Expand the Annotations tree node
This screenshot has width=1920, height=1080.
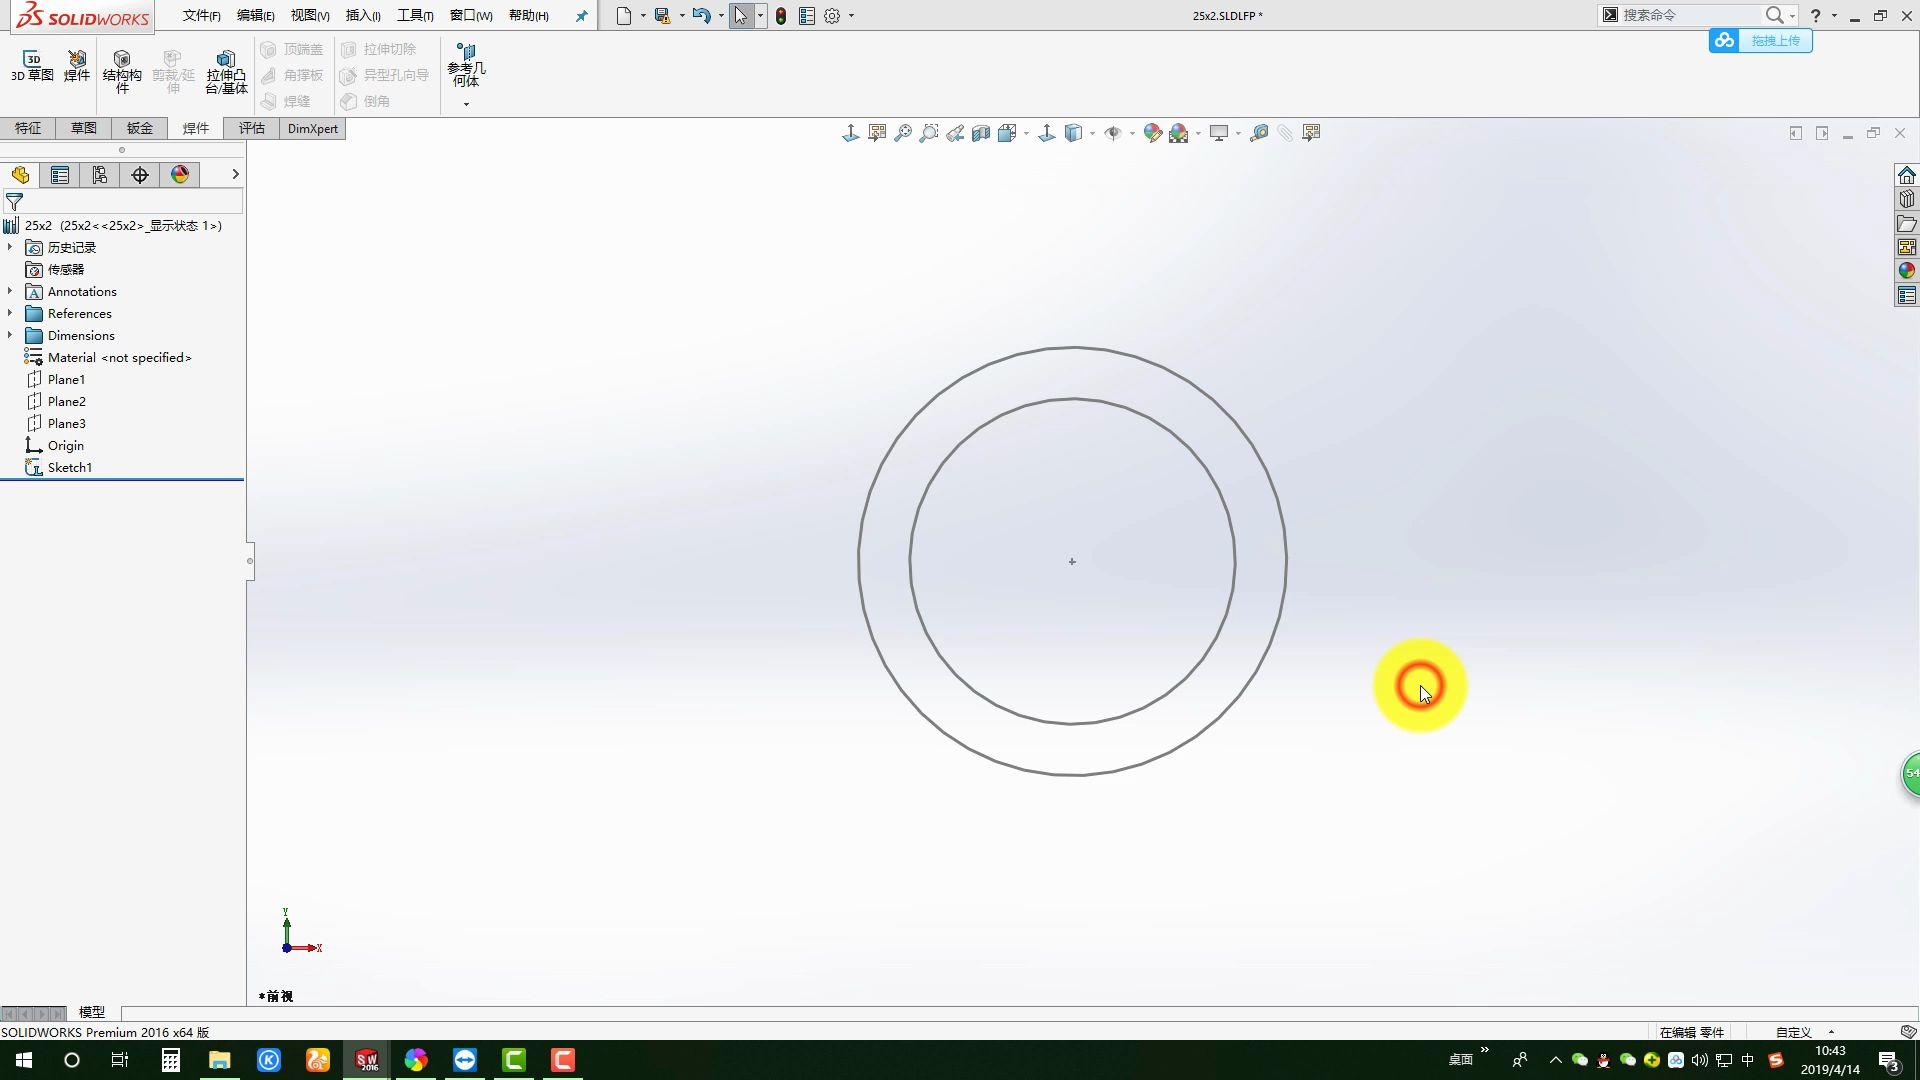click(x=10, y=291)
